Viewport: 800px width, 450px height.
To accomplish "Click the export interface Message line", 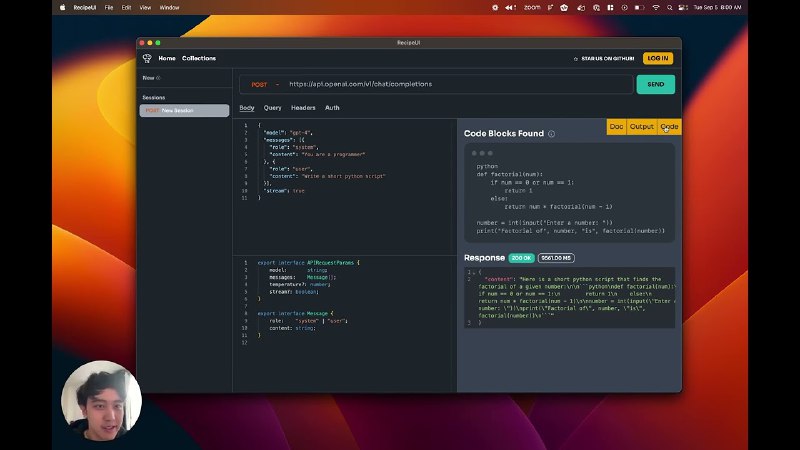I will pos(295,314).
